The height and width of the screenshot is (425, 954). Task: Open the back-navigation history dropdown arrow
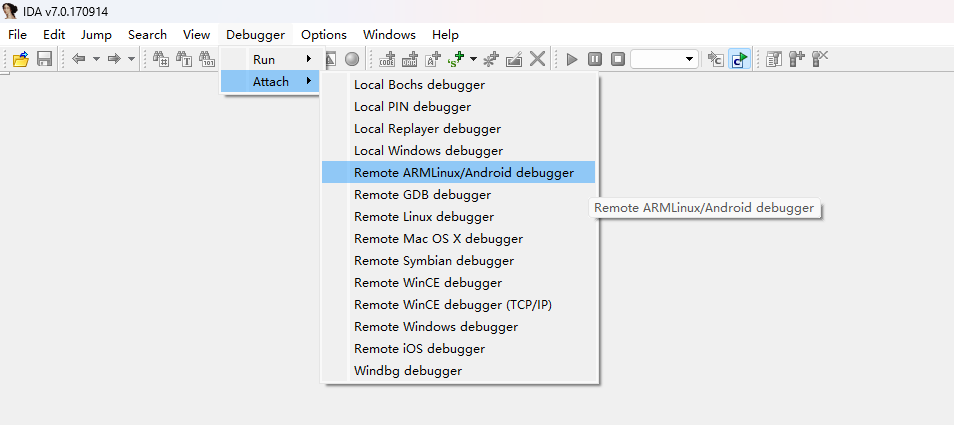click(x=96, y=59)
